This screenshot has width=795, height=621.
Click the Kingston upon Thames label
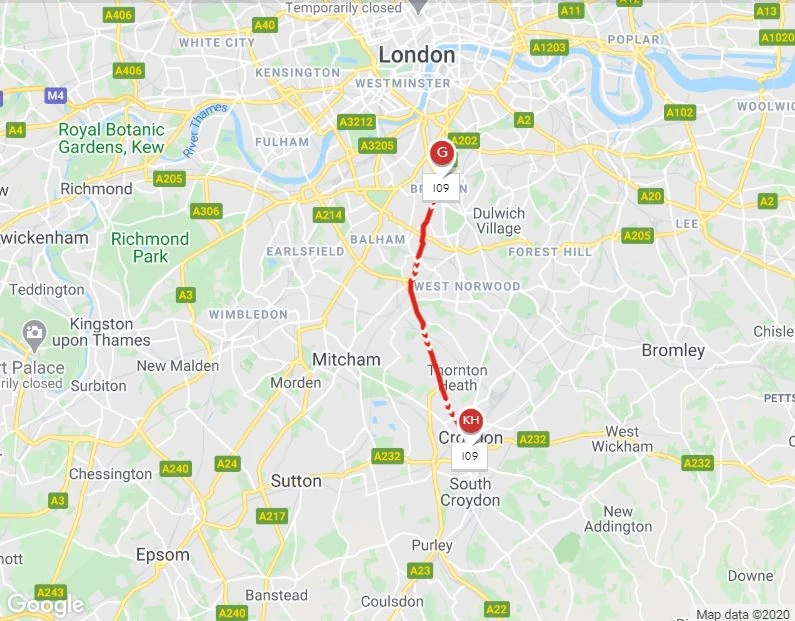[101, 332]
